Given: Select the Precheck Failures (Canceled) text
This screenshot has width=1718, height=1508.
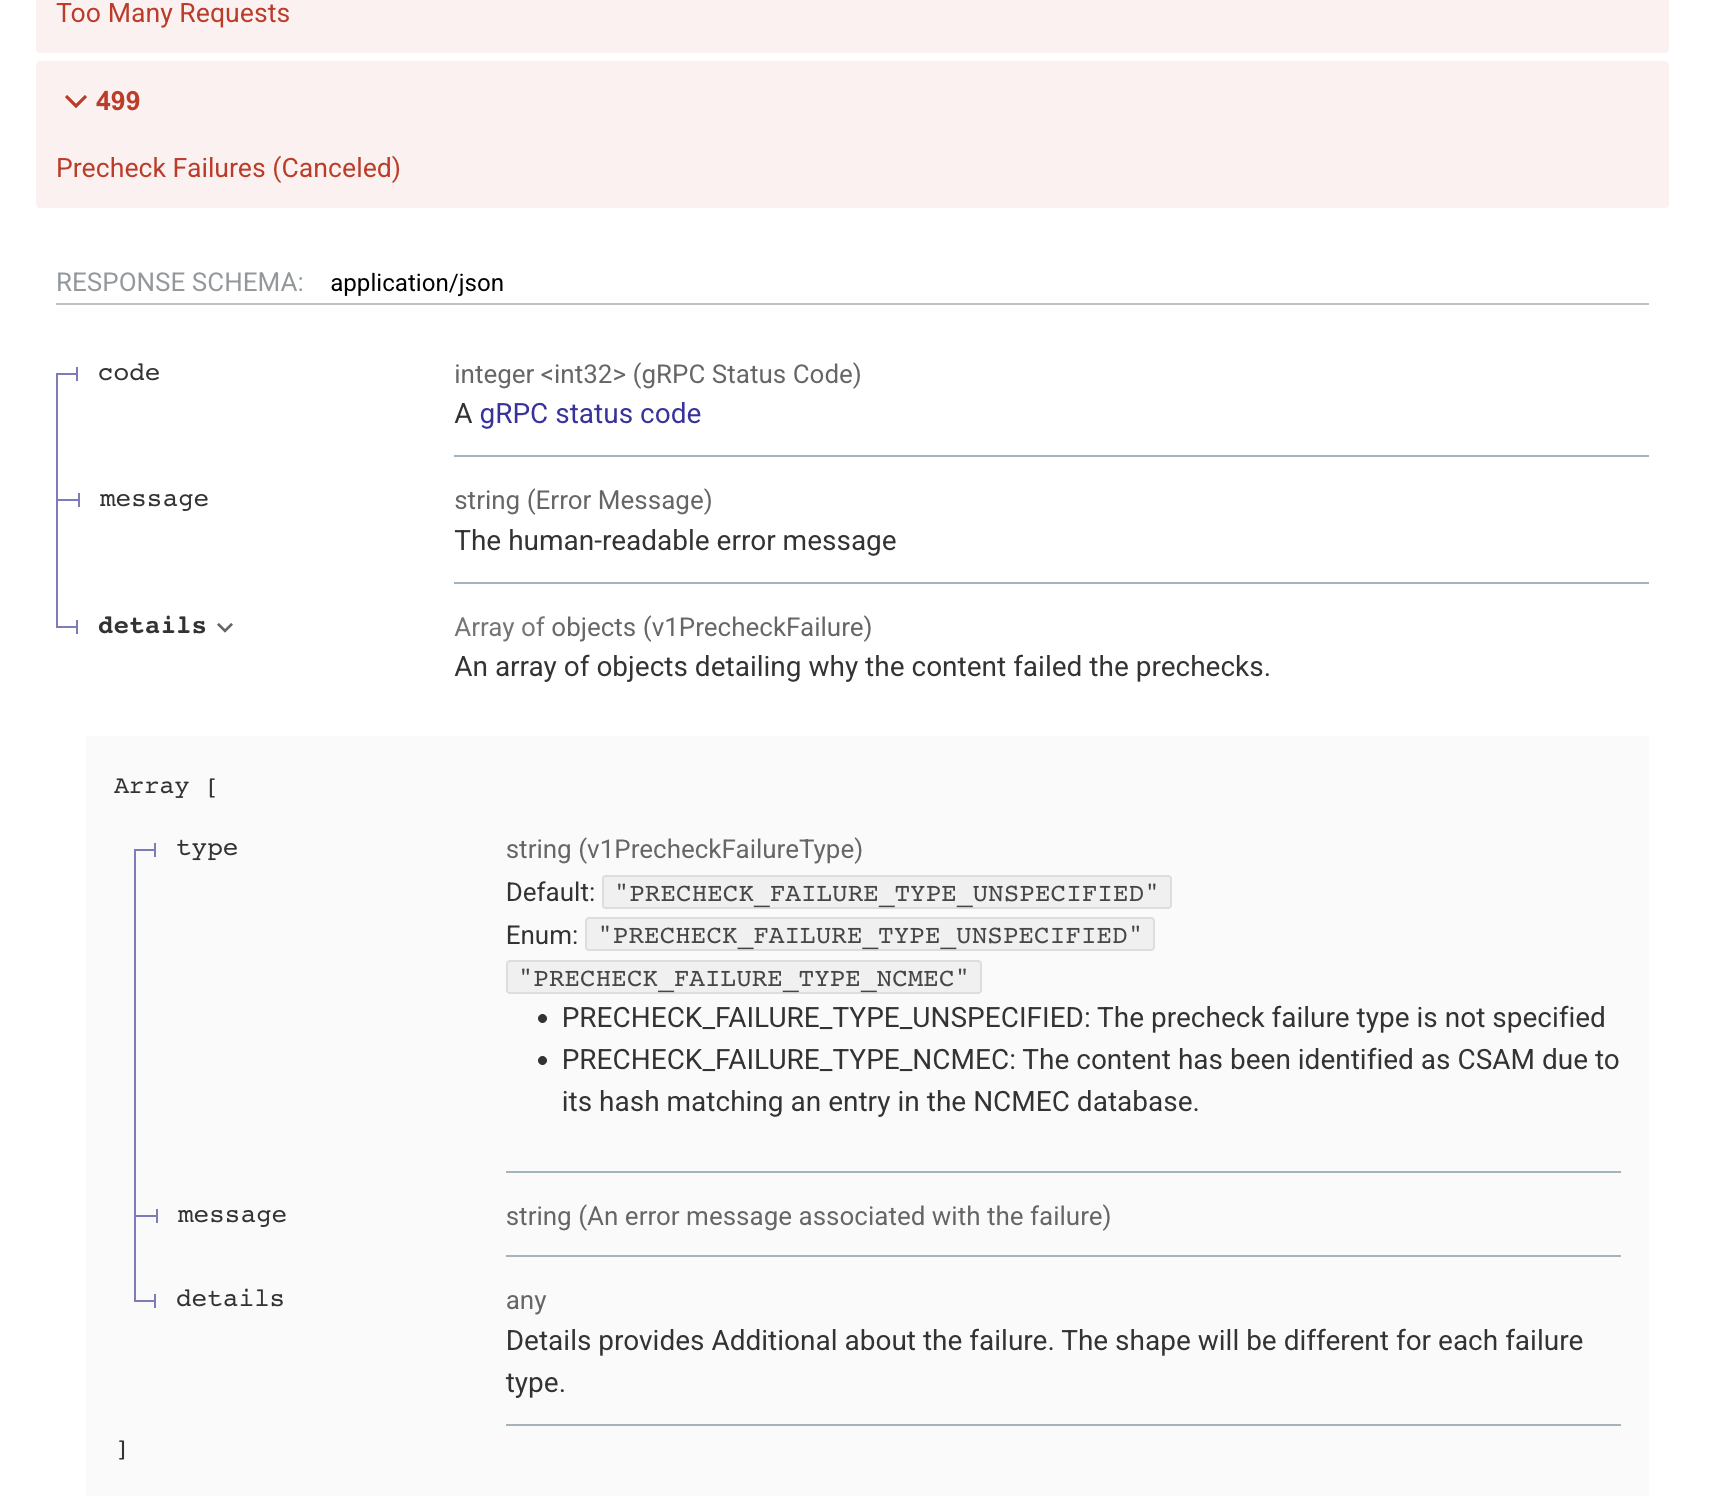Looking at the screenshot, I should [228, 168].
